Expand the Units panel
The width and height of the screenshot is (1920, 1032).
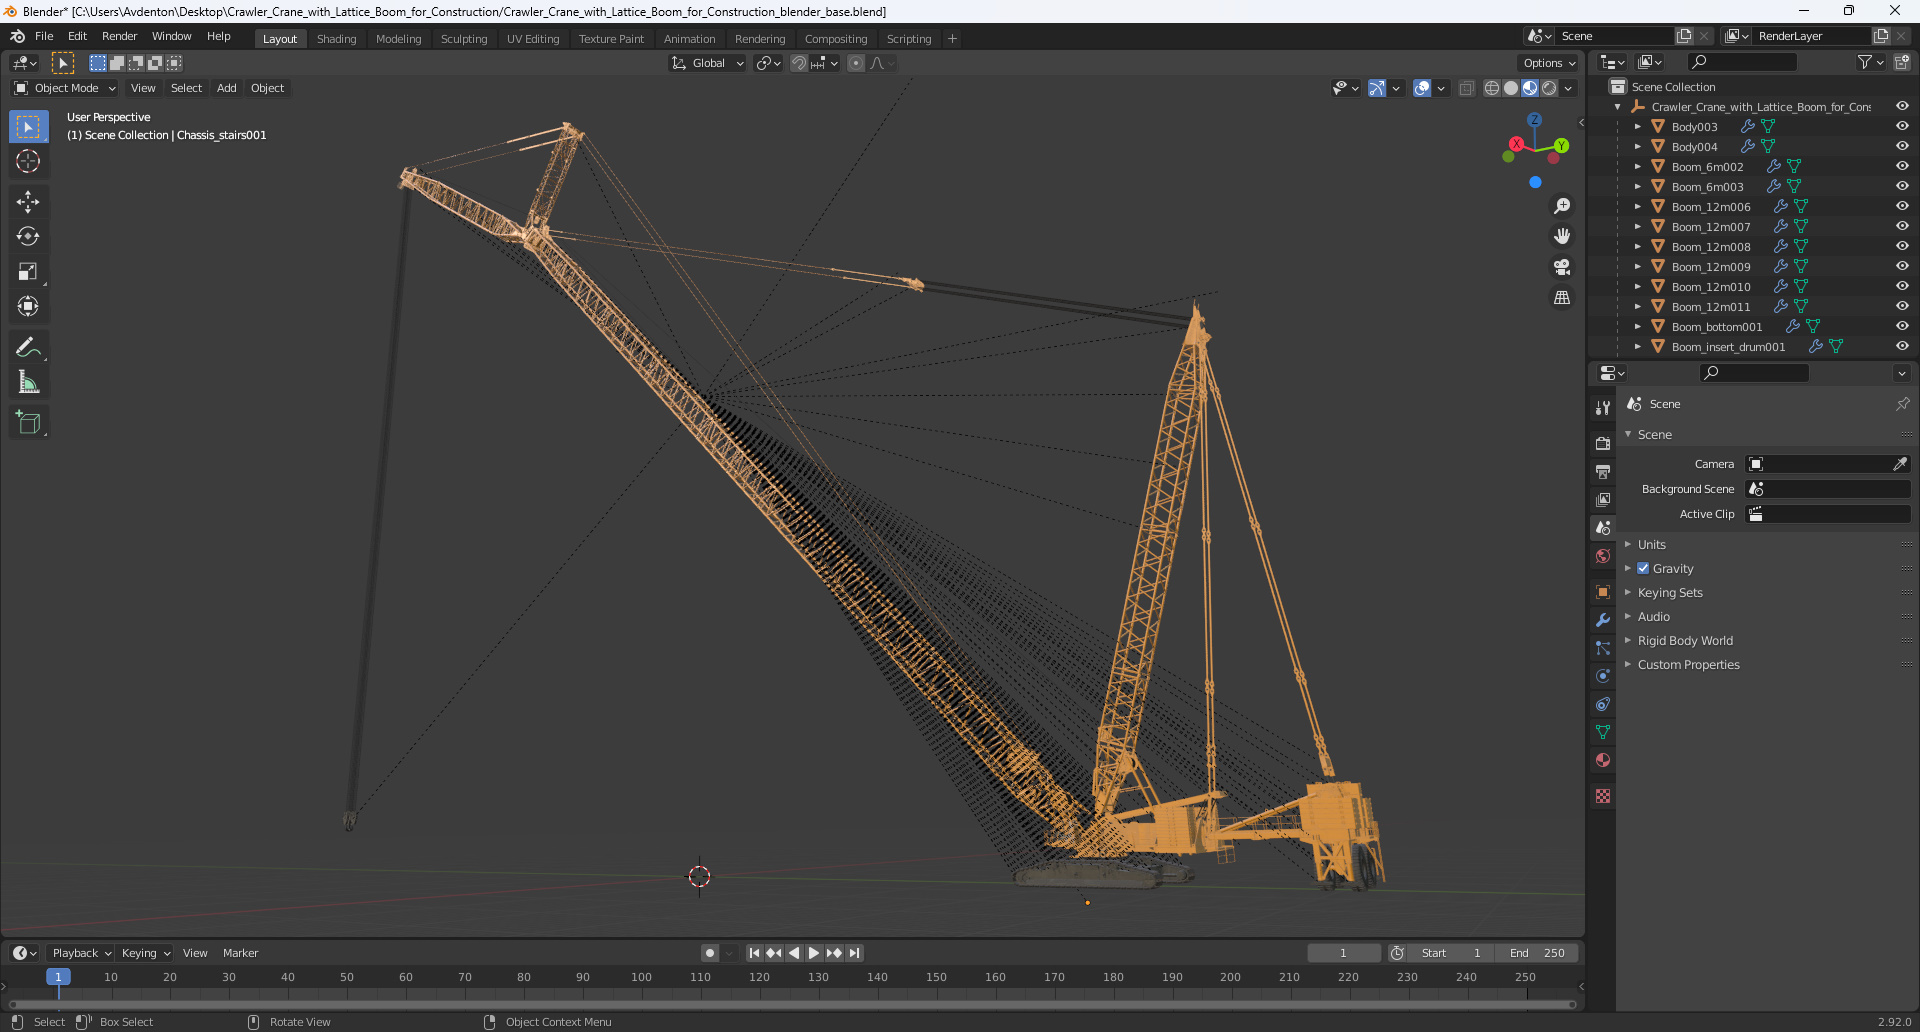click(x=1652, y=545)
